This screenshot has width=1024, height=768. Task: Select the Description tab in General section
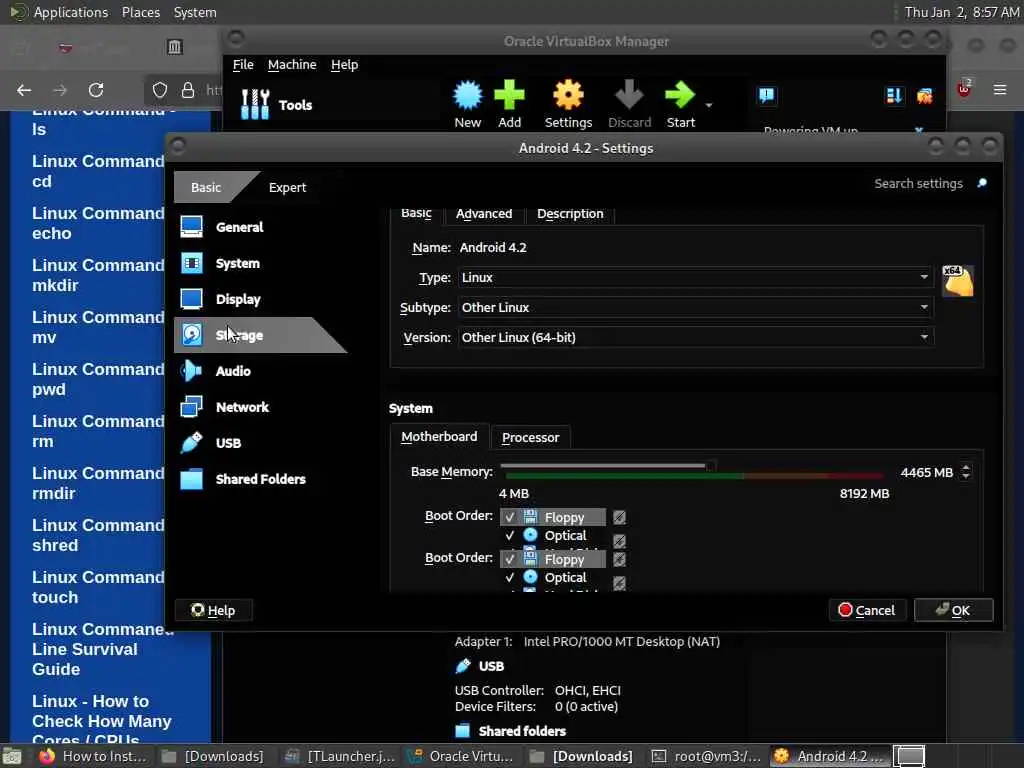(570, 214)
